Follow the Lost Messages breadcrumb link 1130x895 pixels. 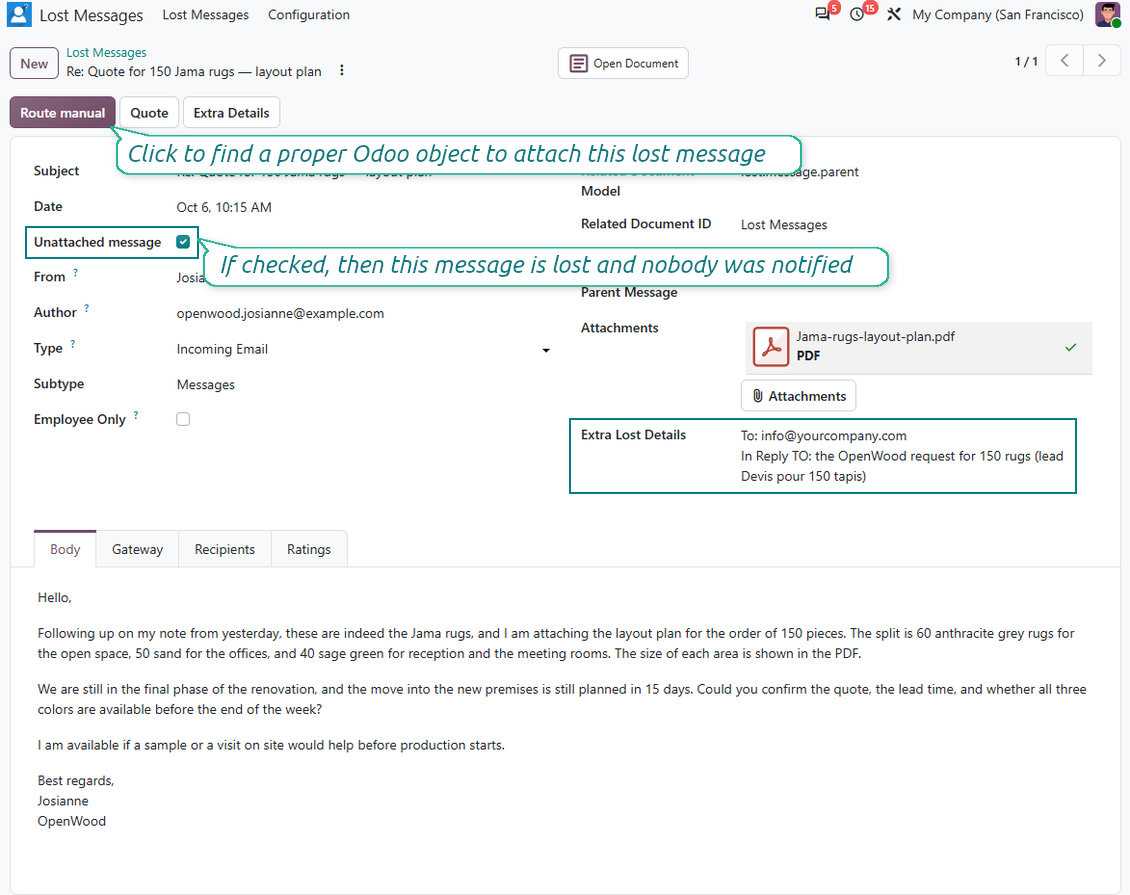[106, 53]
